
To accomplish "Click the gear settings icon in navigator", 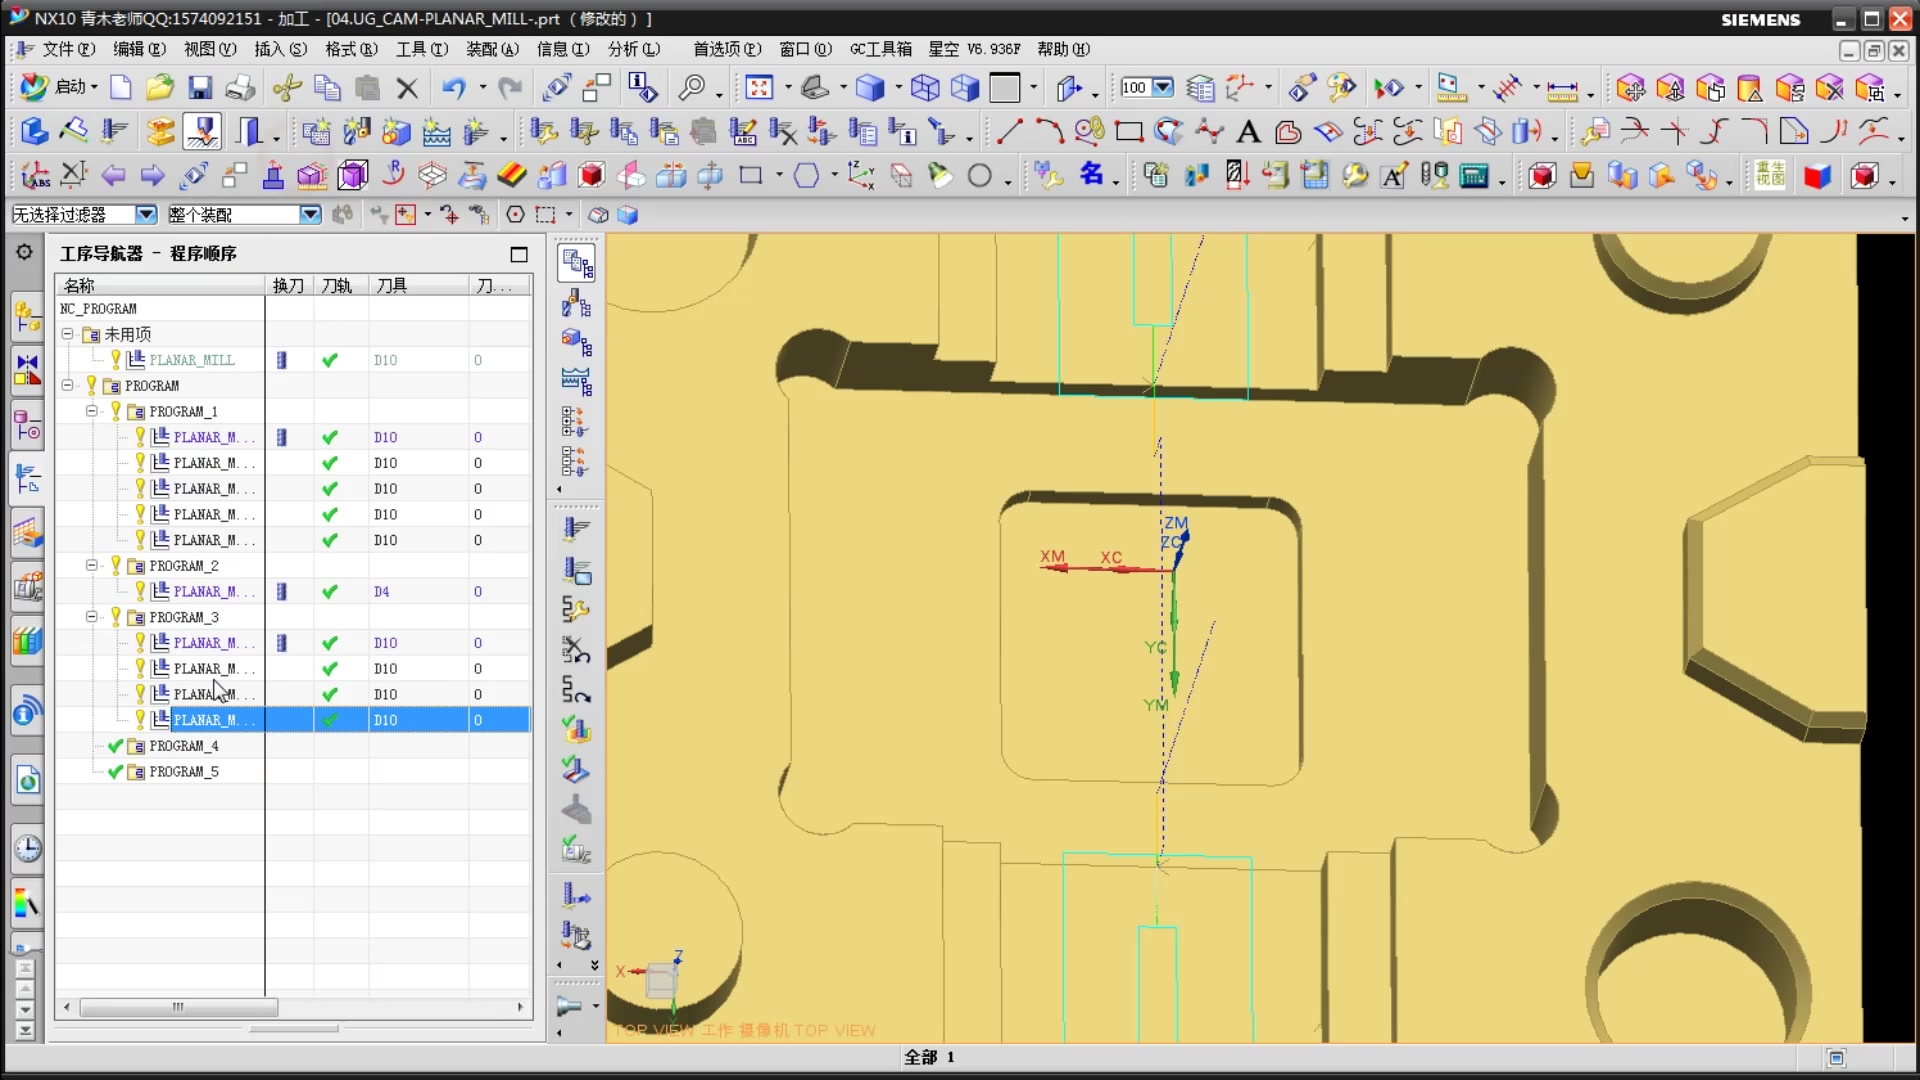I will 24,252.
